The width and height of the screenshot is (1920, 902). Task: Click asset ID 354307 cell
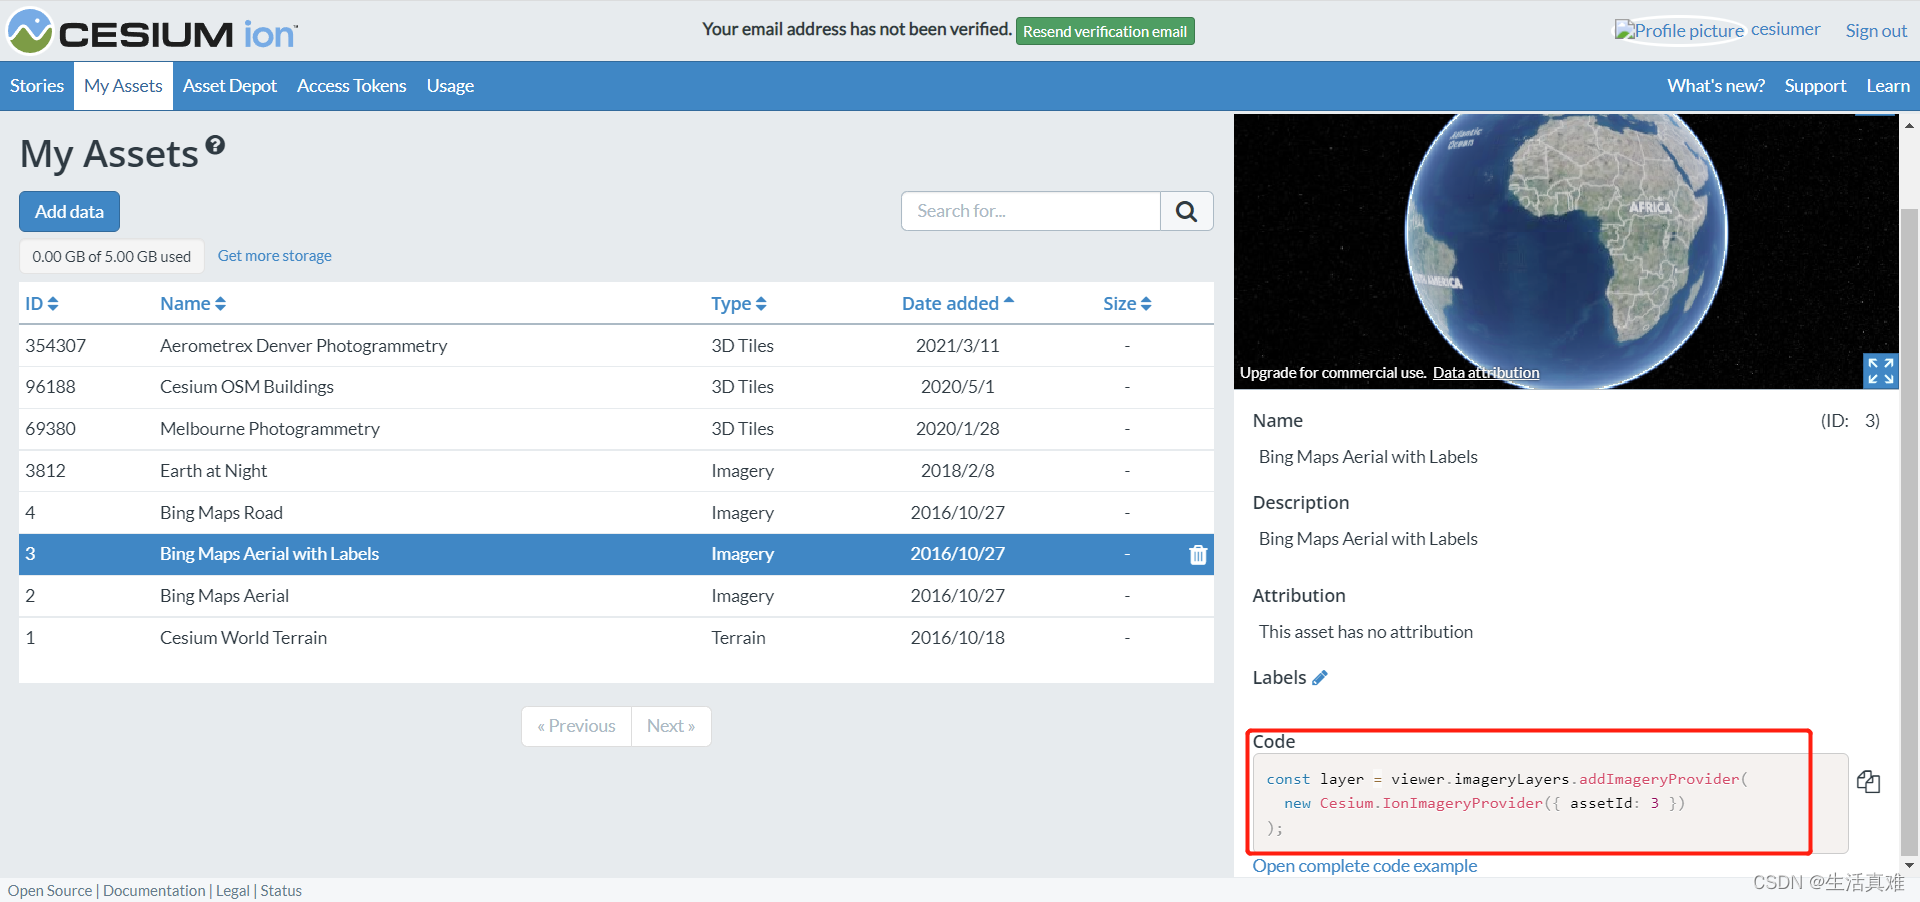(56, 346)
